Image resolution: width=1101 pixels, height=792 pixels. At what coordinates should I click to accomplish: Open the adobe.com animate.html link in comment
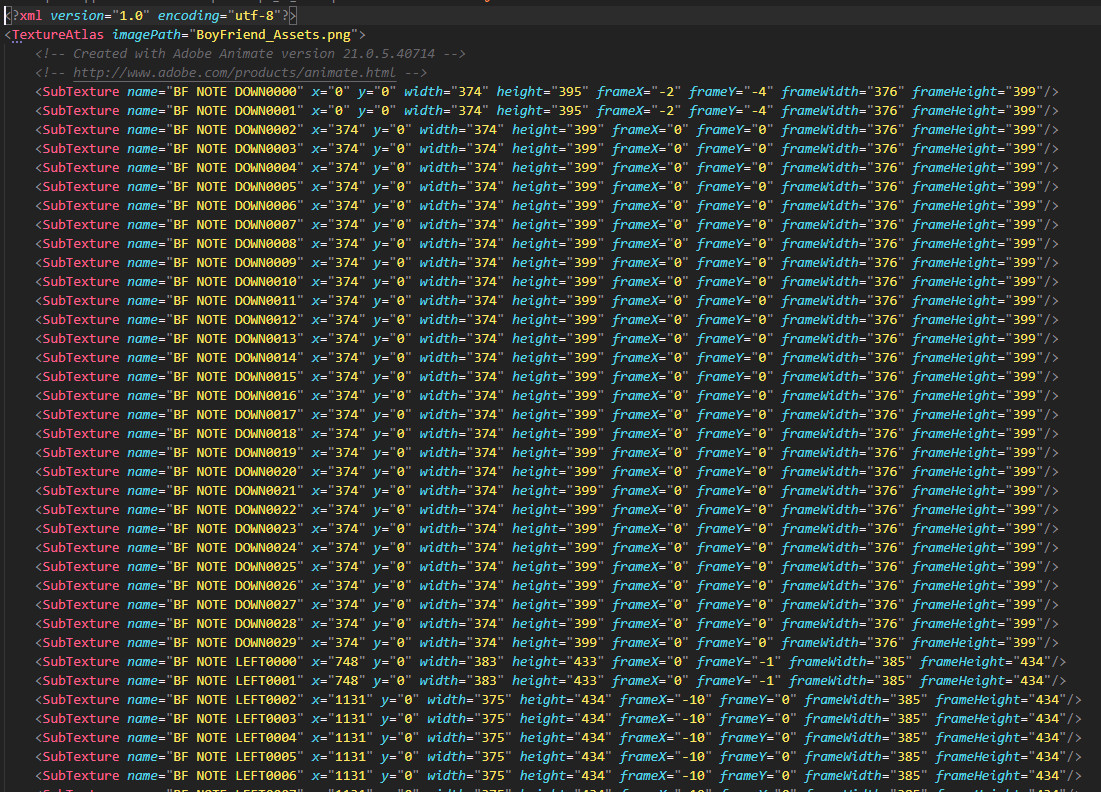234,73
